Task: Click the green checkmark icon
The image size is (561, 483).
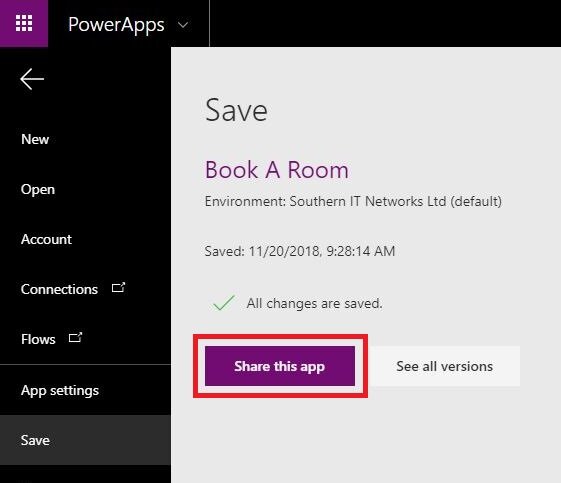Action: [x=224, y=303]
